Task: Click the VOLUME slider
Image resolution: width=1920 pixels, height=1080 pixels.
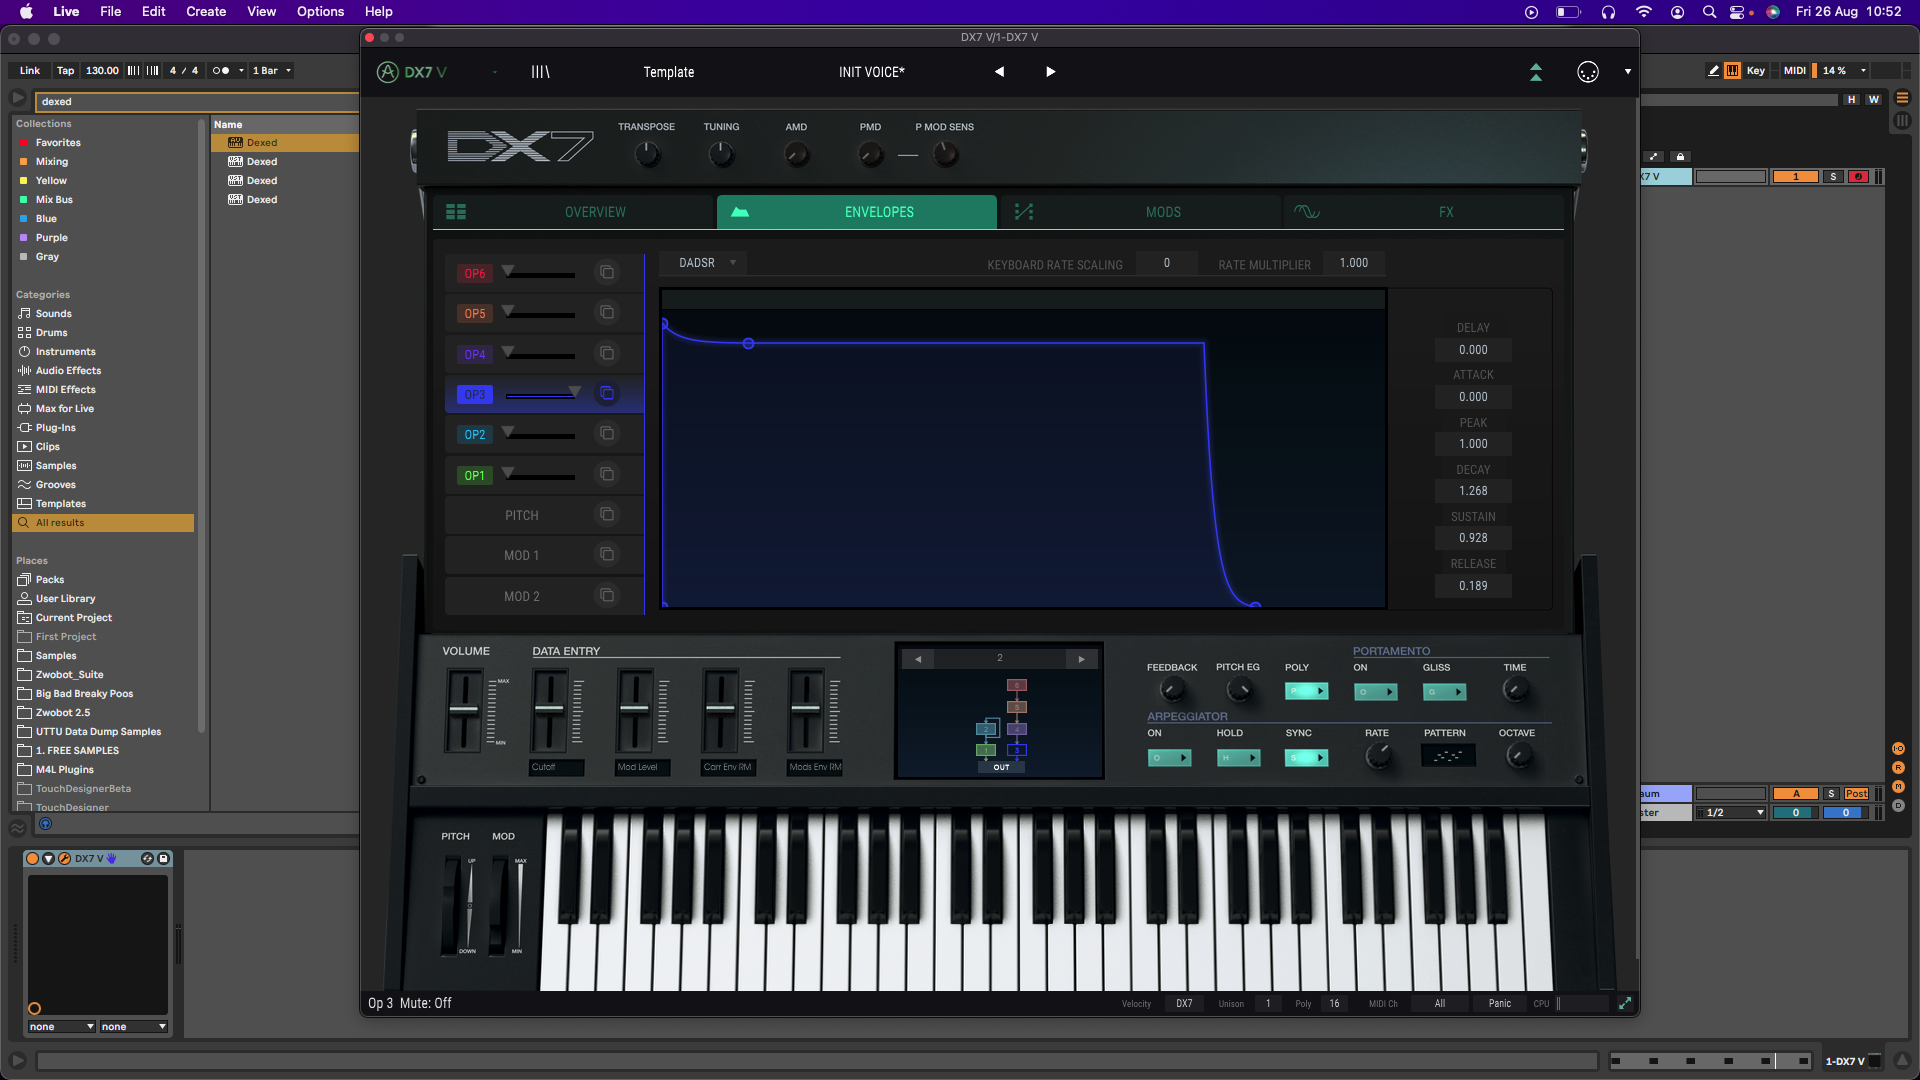Action: 464,710
